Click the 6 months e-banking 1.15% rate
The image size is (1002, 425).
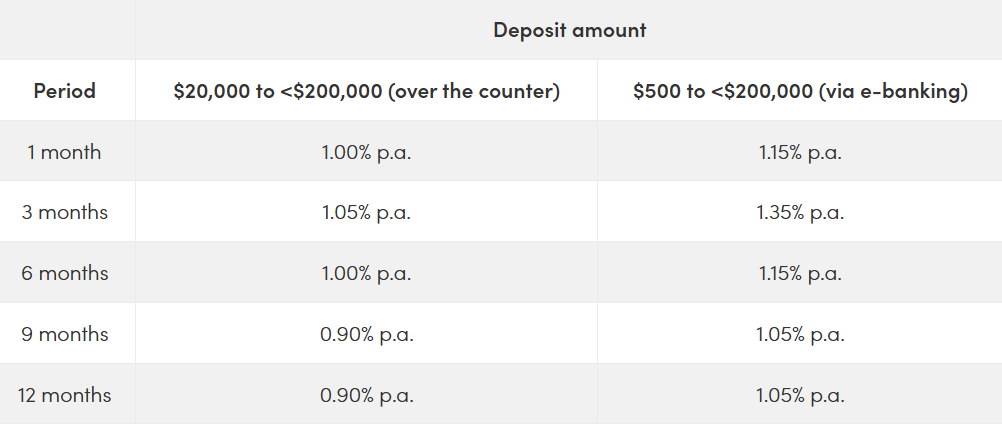pos(800,273)
